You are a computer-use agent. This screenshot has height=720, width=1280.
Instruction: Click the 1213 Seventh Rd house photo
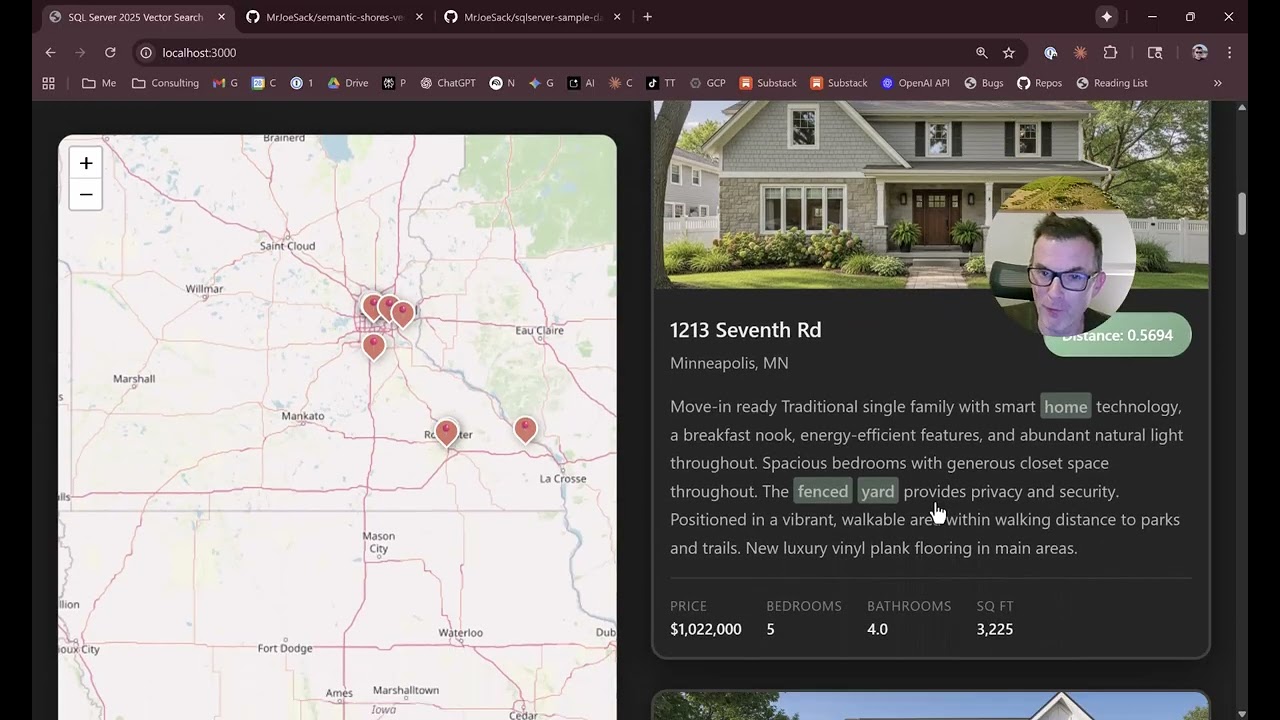[x=931, y=195]
